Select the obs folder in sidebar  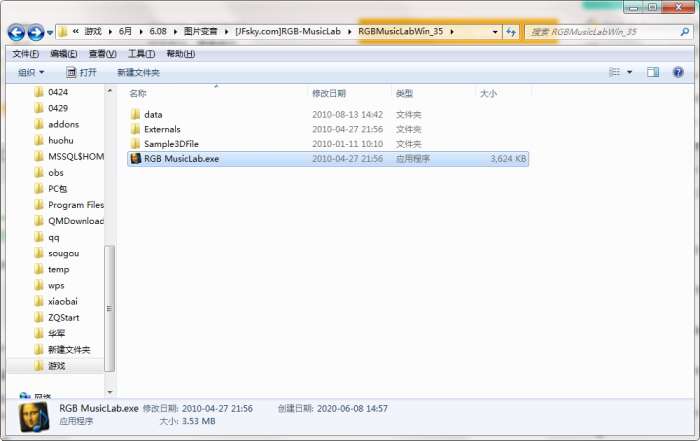tap(56, 173)
